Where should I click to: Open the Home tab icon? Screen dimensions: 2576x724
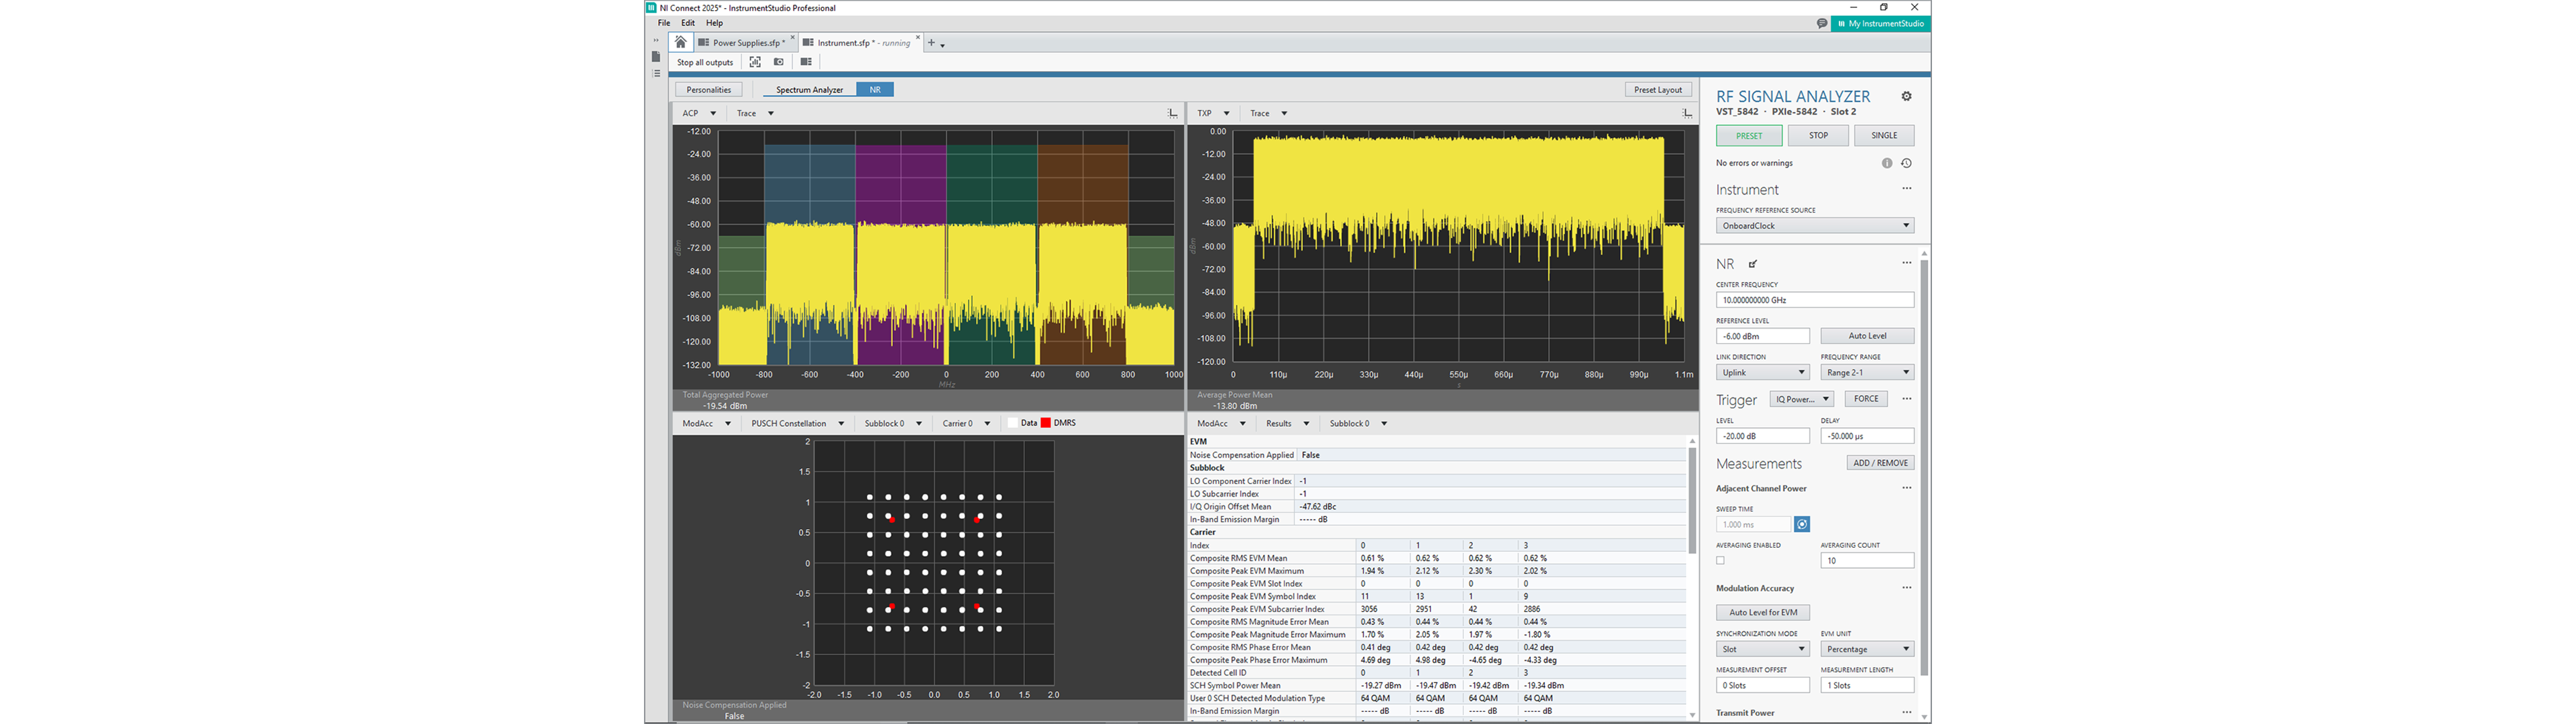tap(680, 42)
